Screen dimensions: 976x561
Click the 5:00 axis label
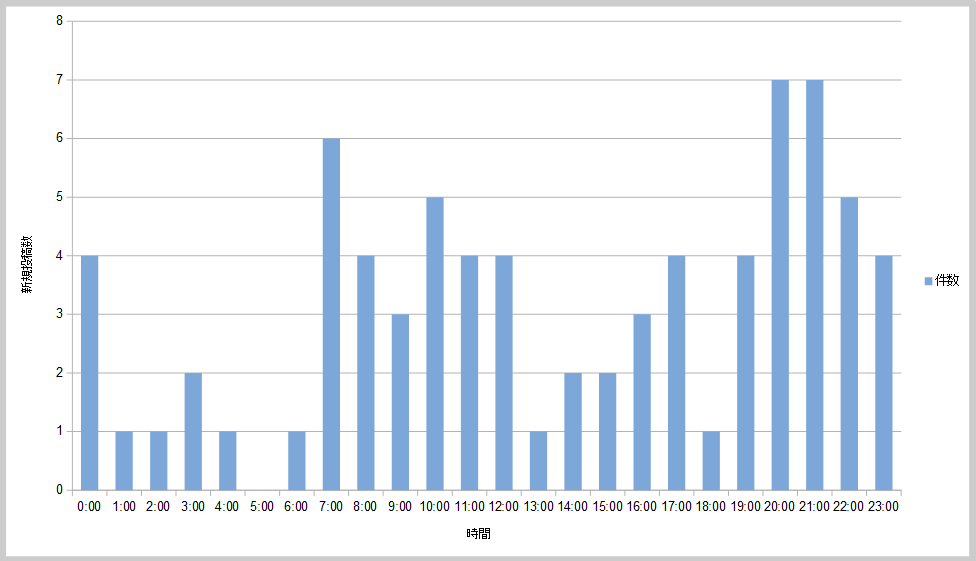tap(262, 506)
